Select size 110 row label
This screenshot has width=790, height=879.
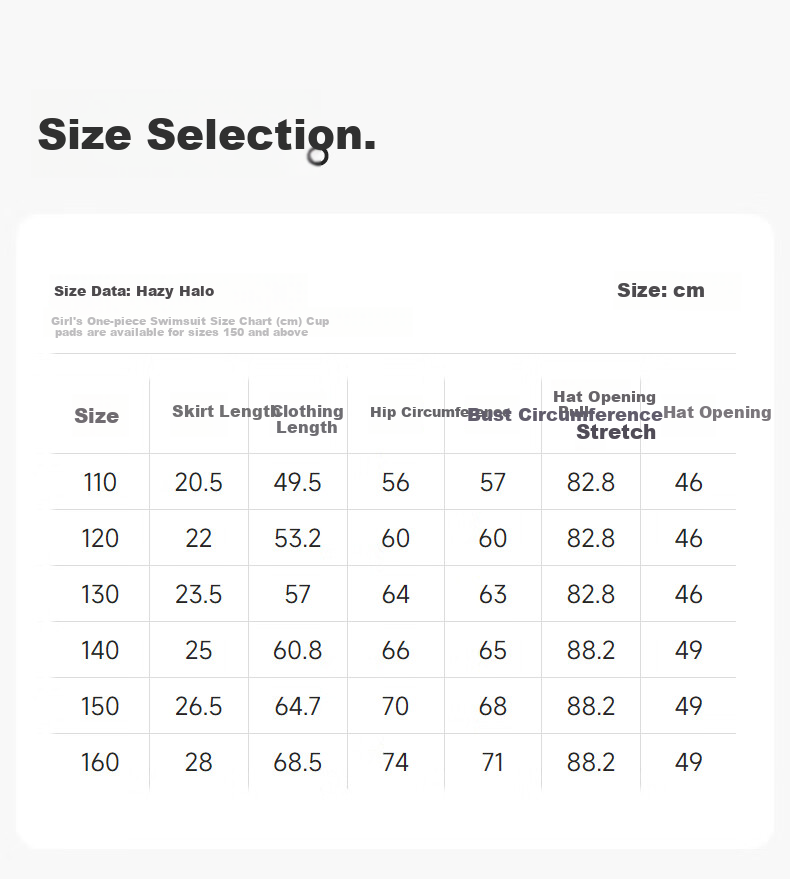100,482
